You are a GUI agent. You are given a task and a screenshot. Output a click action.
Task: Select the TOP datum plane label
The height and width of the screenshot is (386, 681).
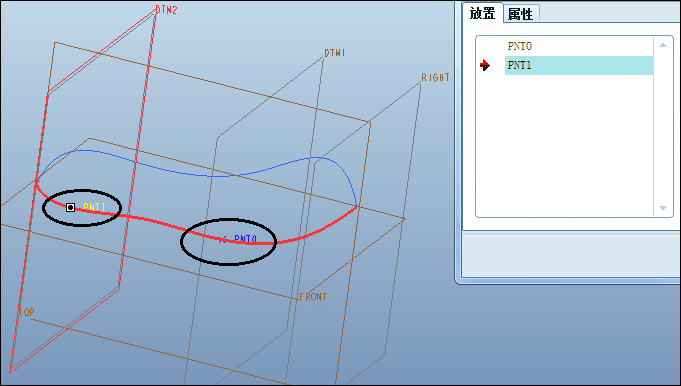pyautogui.click(x=26, y=312)
